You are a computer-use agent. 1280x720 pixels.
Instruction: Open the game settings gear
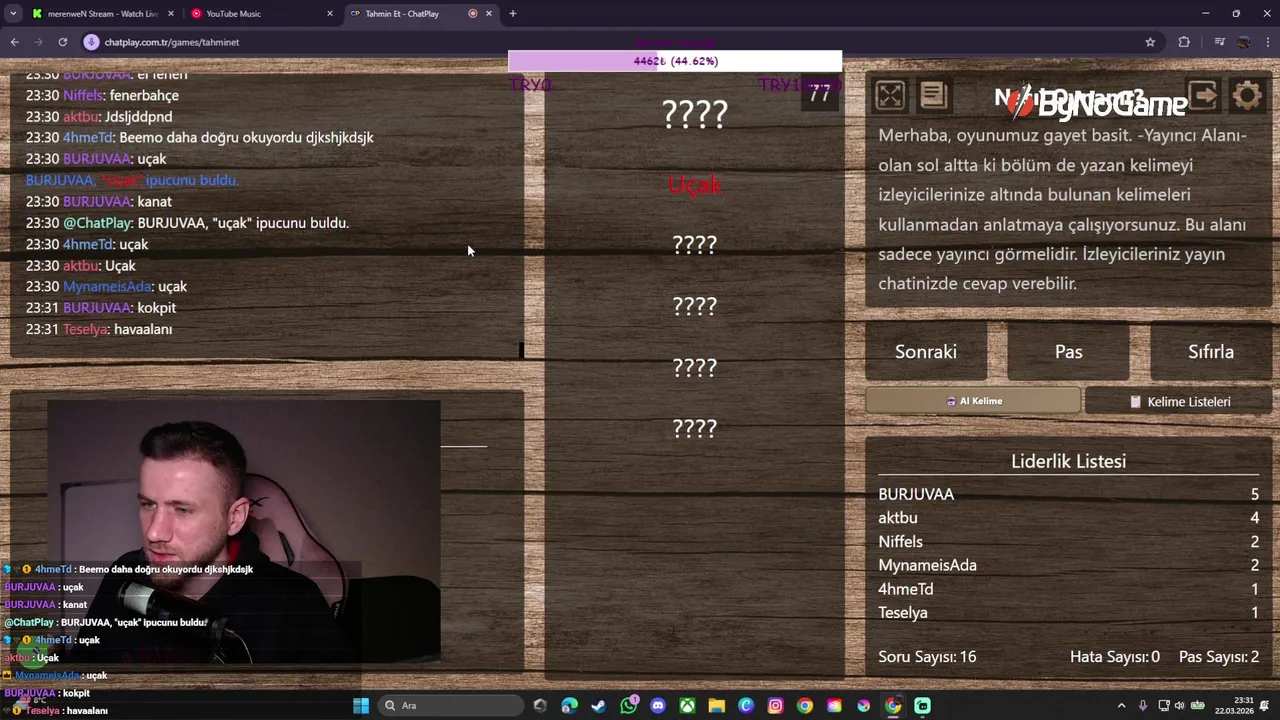(x=1247, y=96)
